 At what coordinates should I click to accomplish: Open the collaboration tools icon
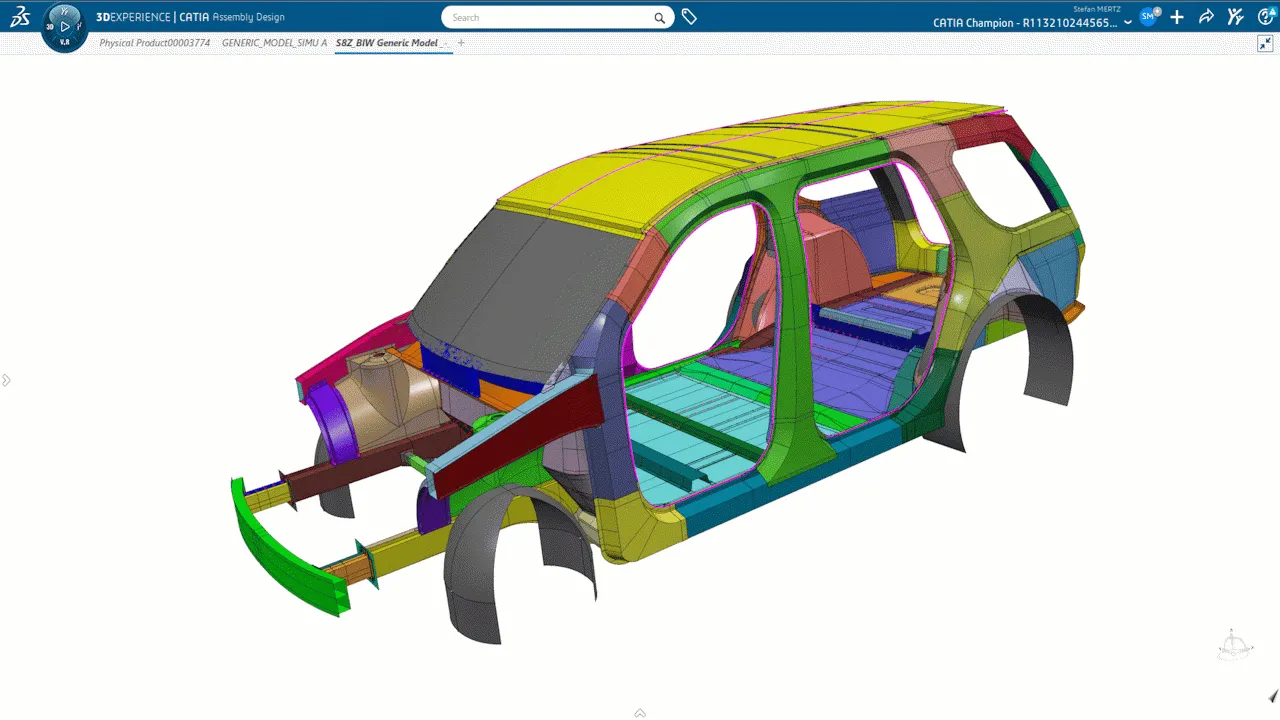pyautogui.click(x=1235, y=17)
